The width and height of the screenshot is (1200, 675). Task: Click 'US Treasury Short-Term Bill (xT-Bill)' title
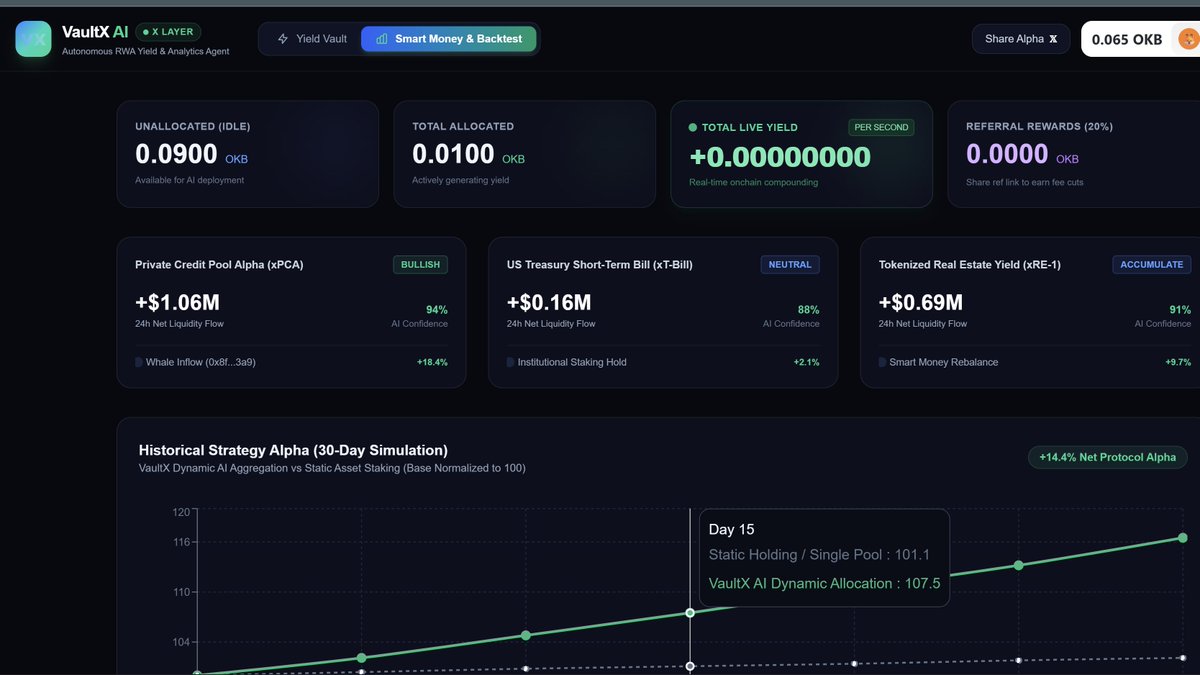pyautogui.click(x=600, y=265)
